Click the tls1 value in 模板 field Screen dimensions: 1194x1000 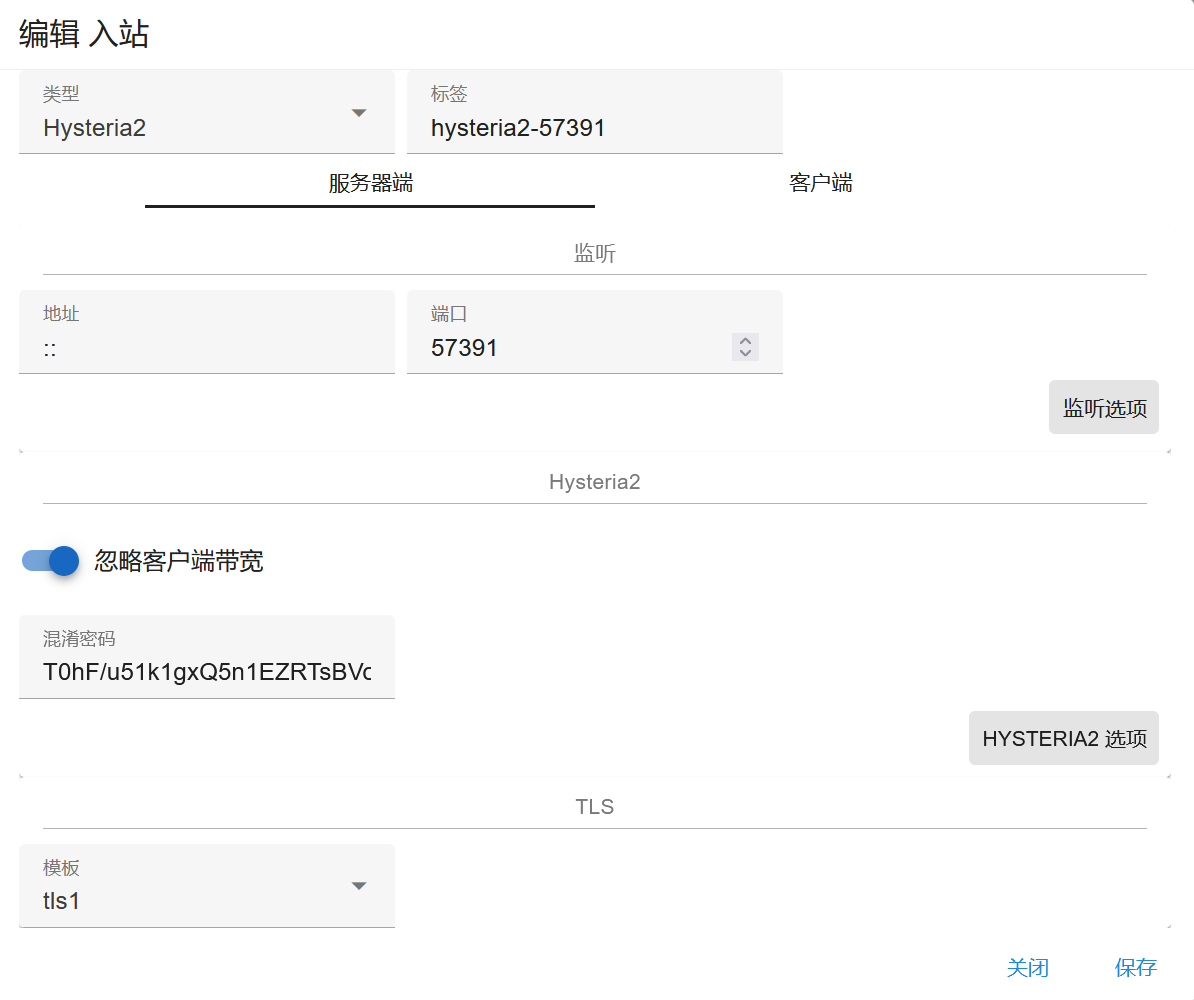tap(62, 901)
